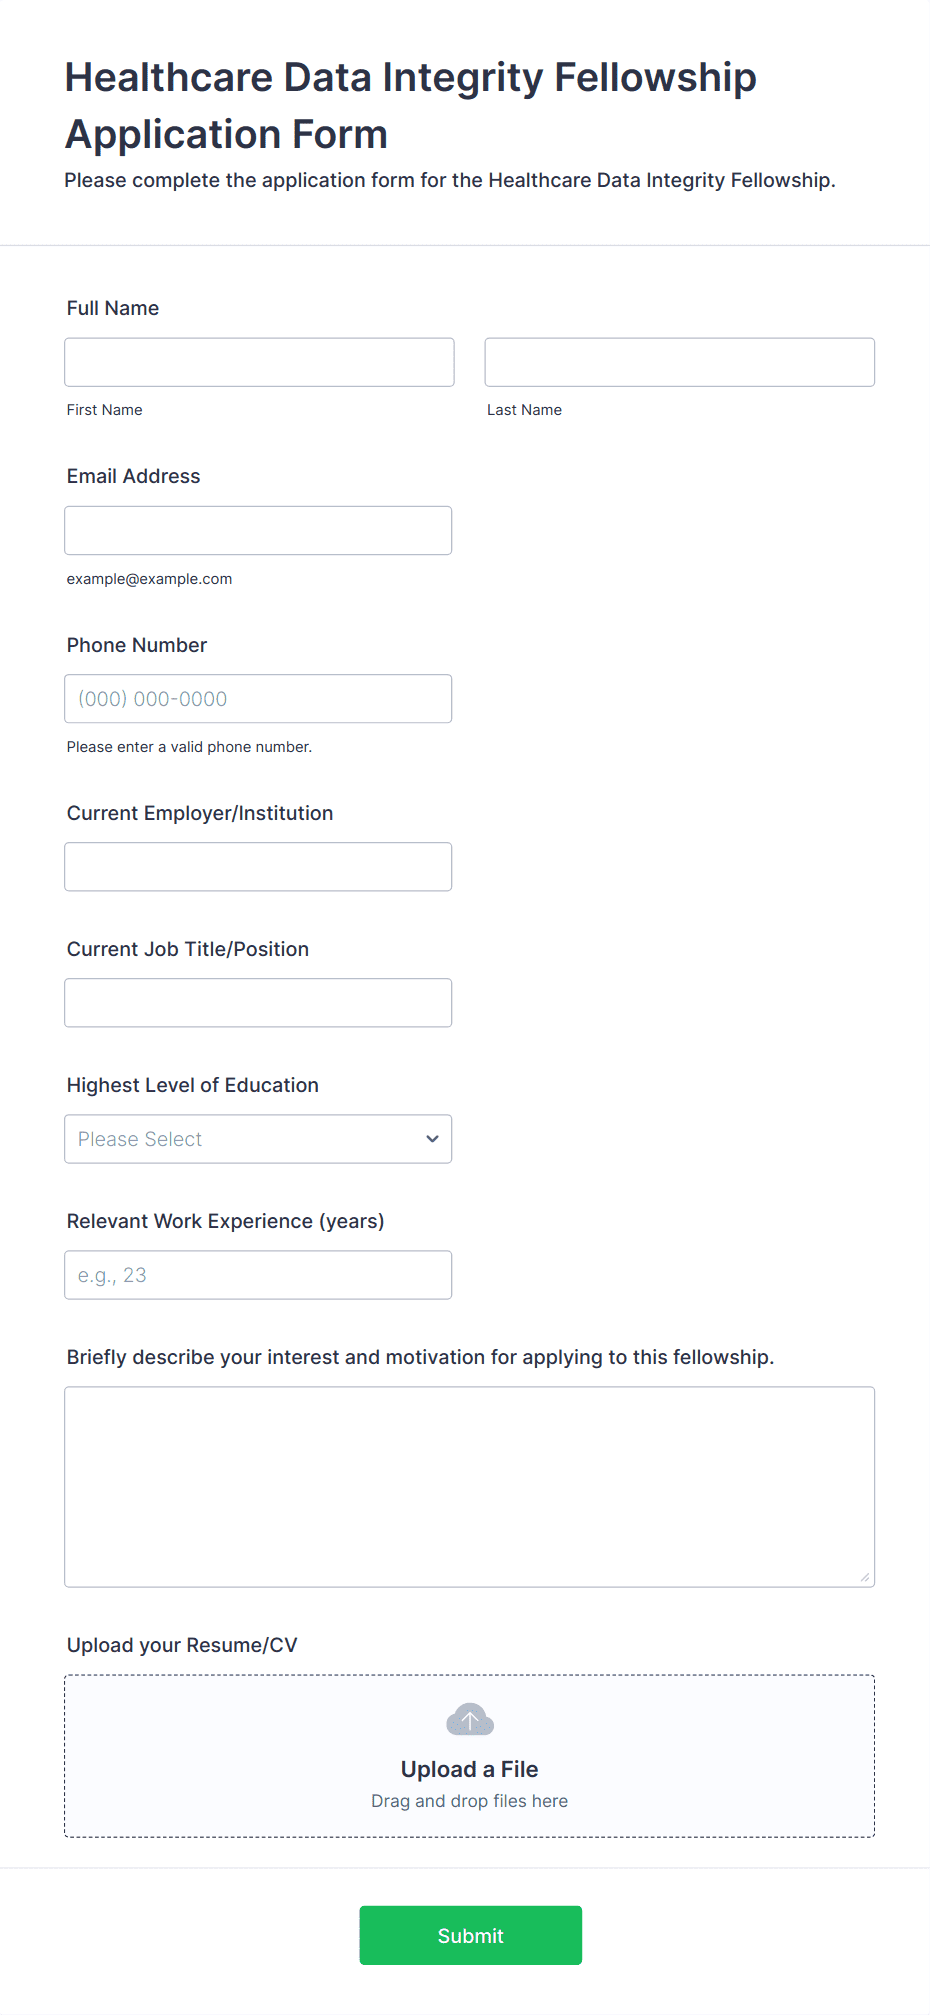
Task: Submit the fellowship application form
Action: [x=470, y=1935]
